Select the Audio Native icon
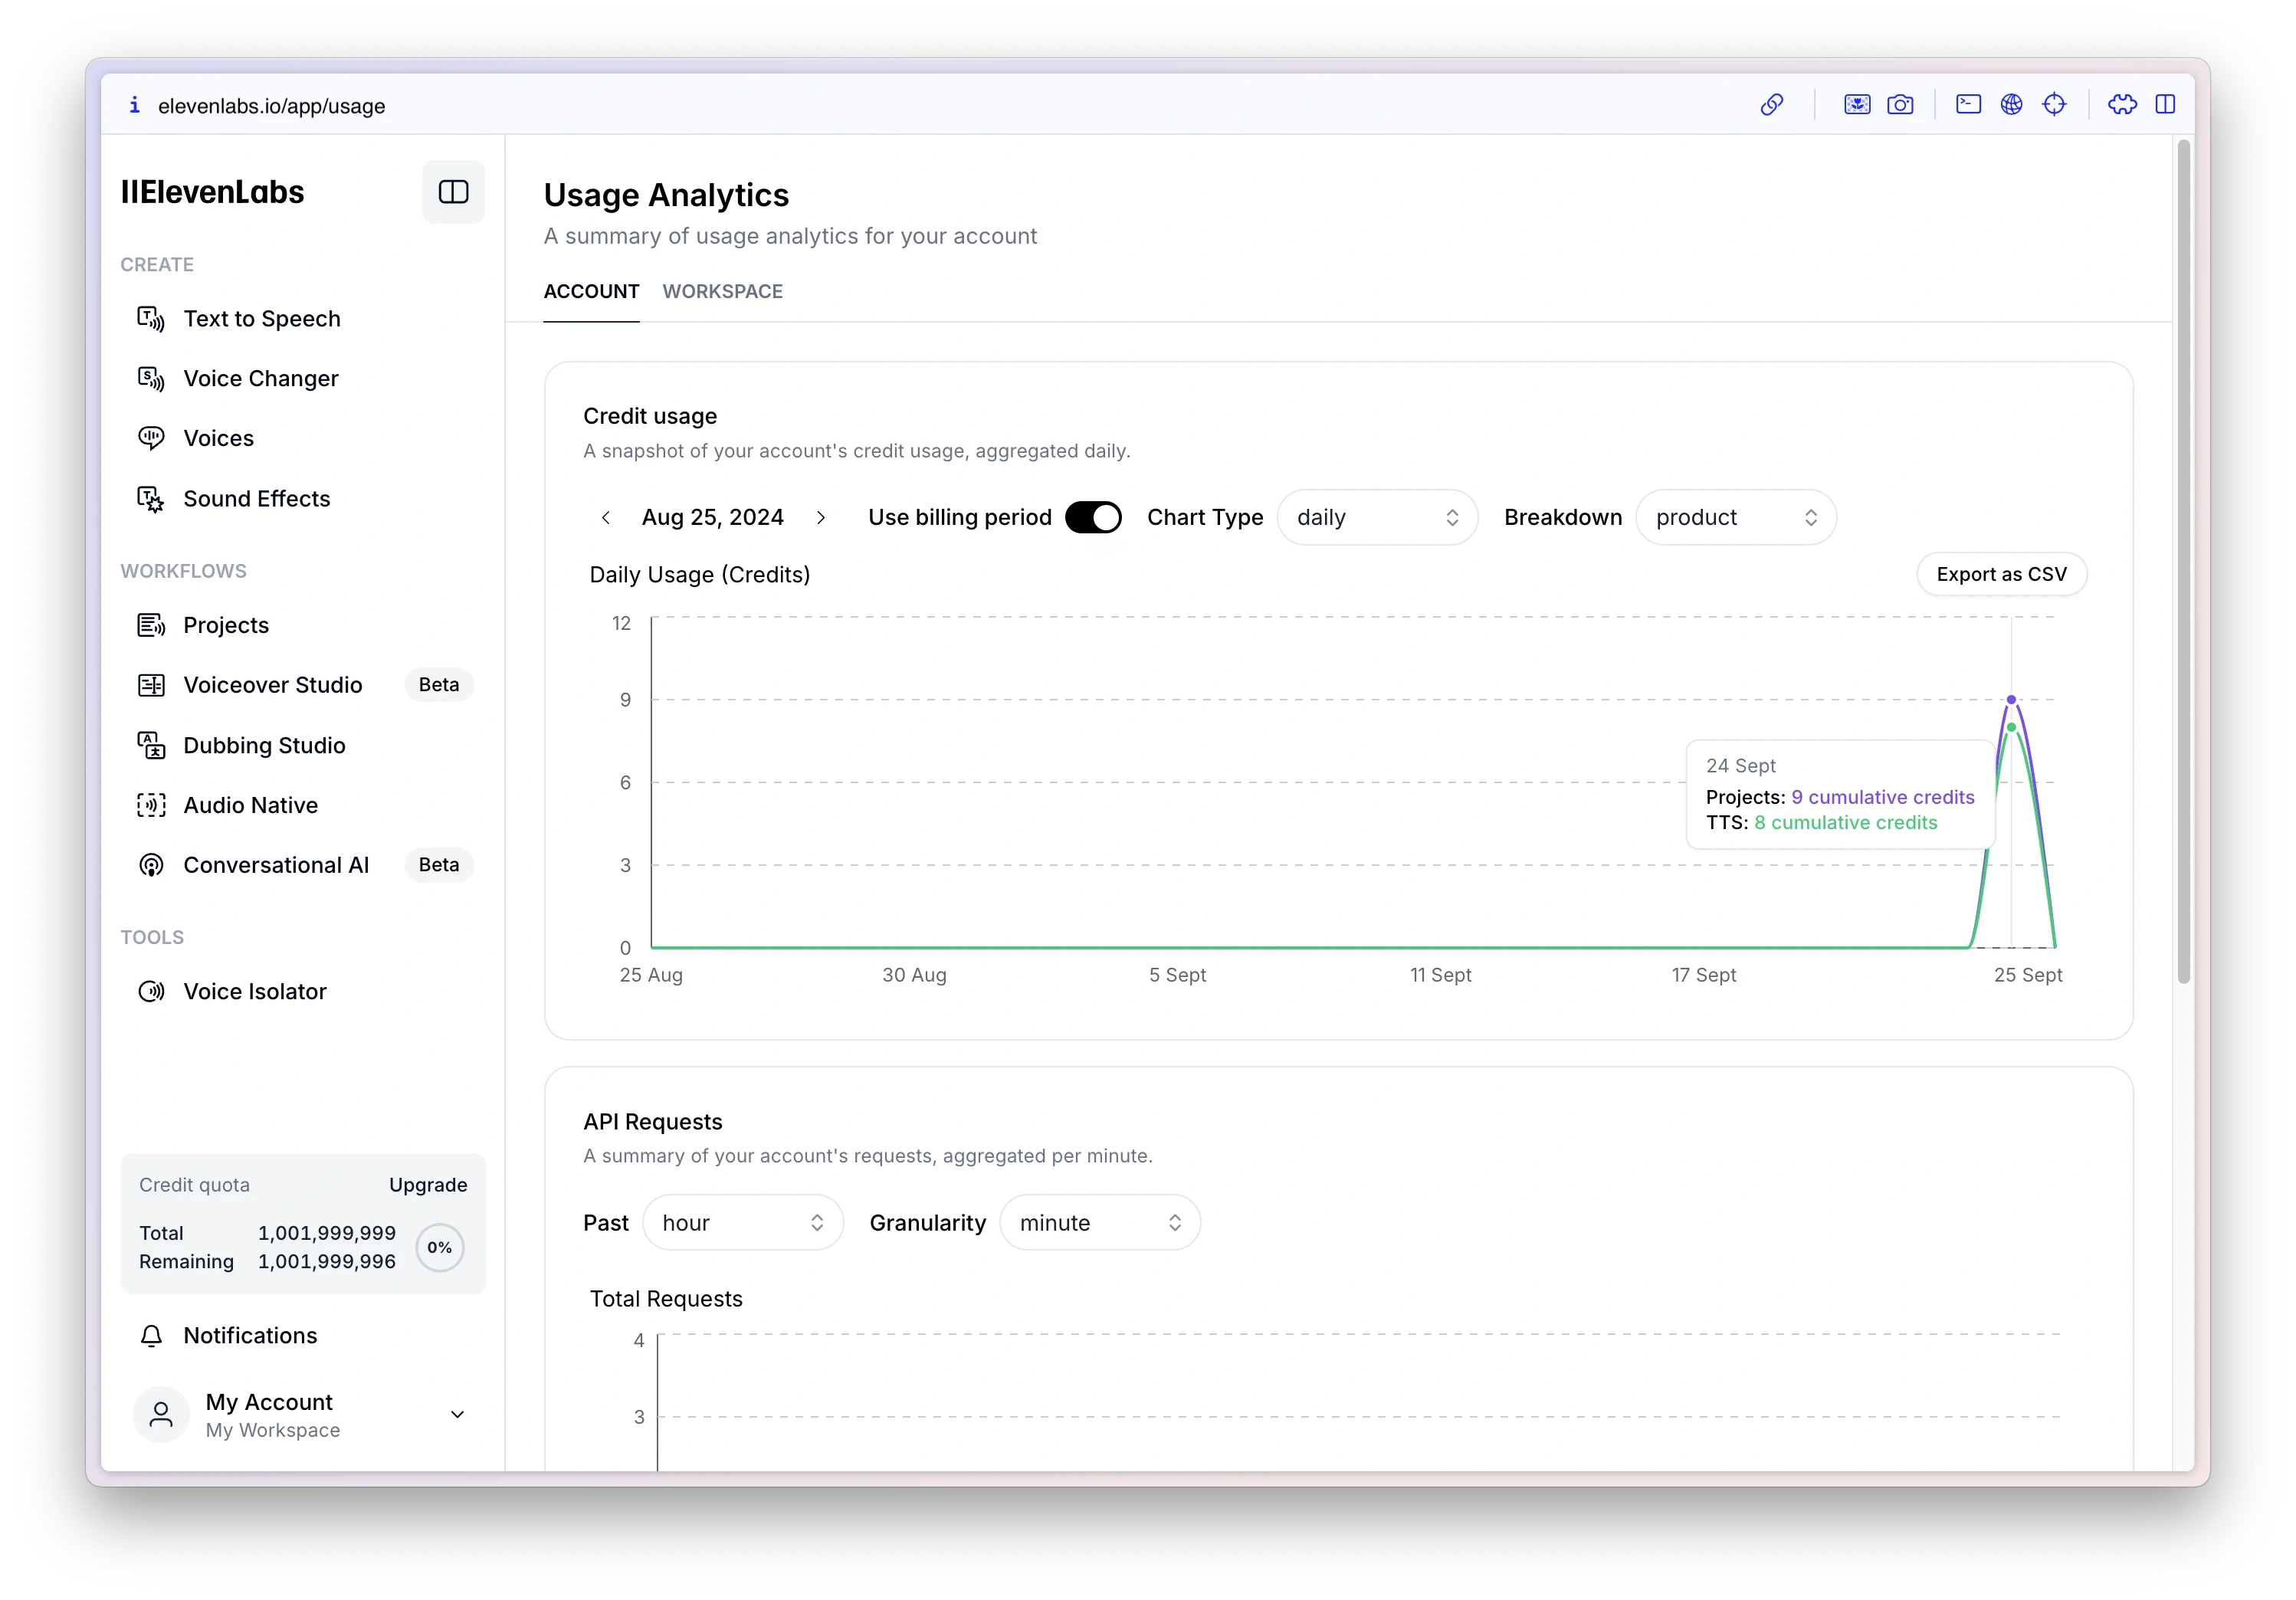 (x=151, y=805)
